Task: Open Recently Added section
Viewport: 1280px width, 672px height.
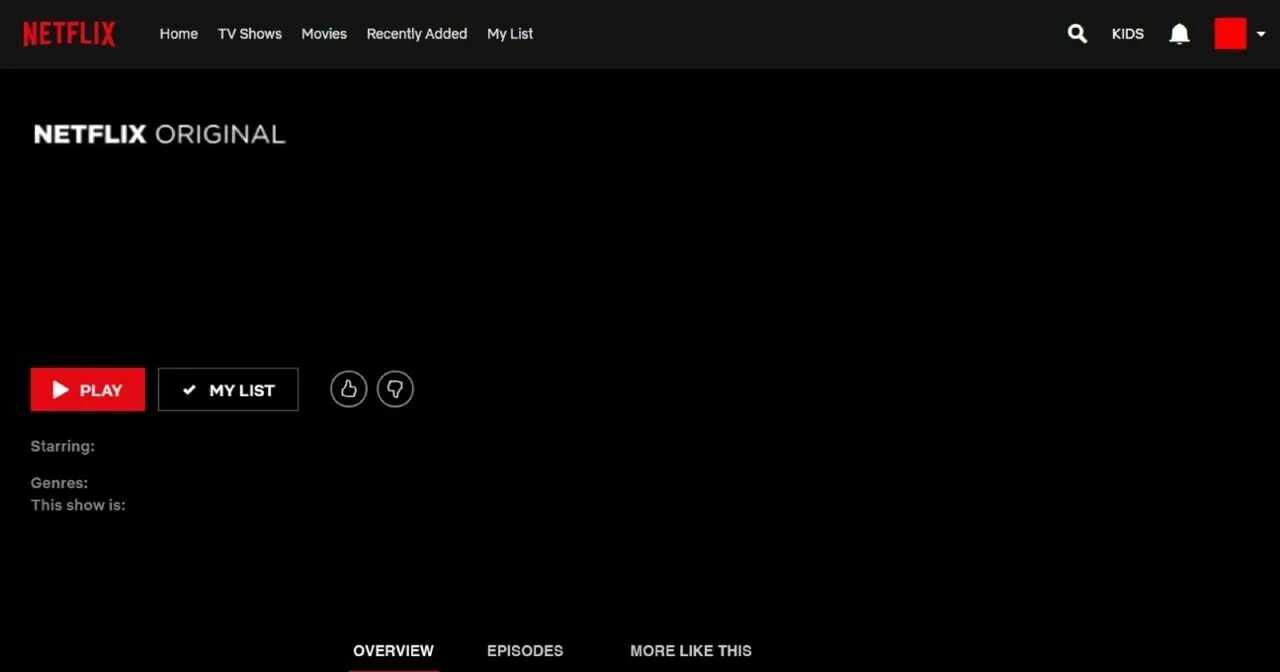Action: point(417,34)
